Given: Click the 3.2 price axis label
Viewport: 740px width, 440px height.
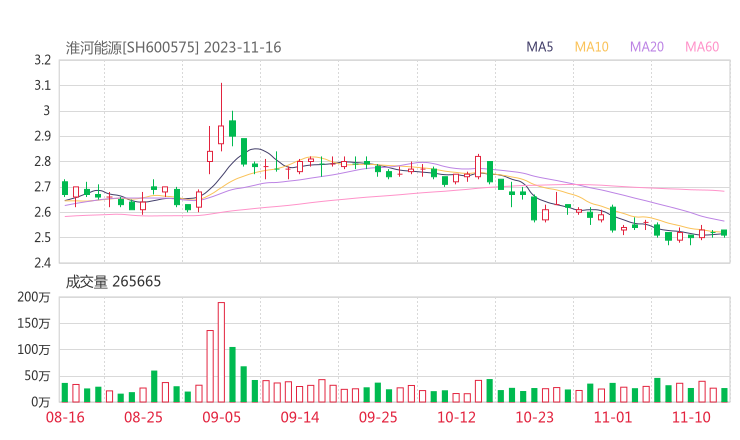Looking at the screenshot, I should [x=42, y=60].
